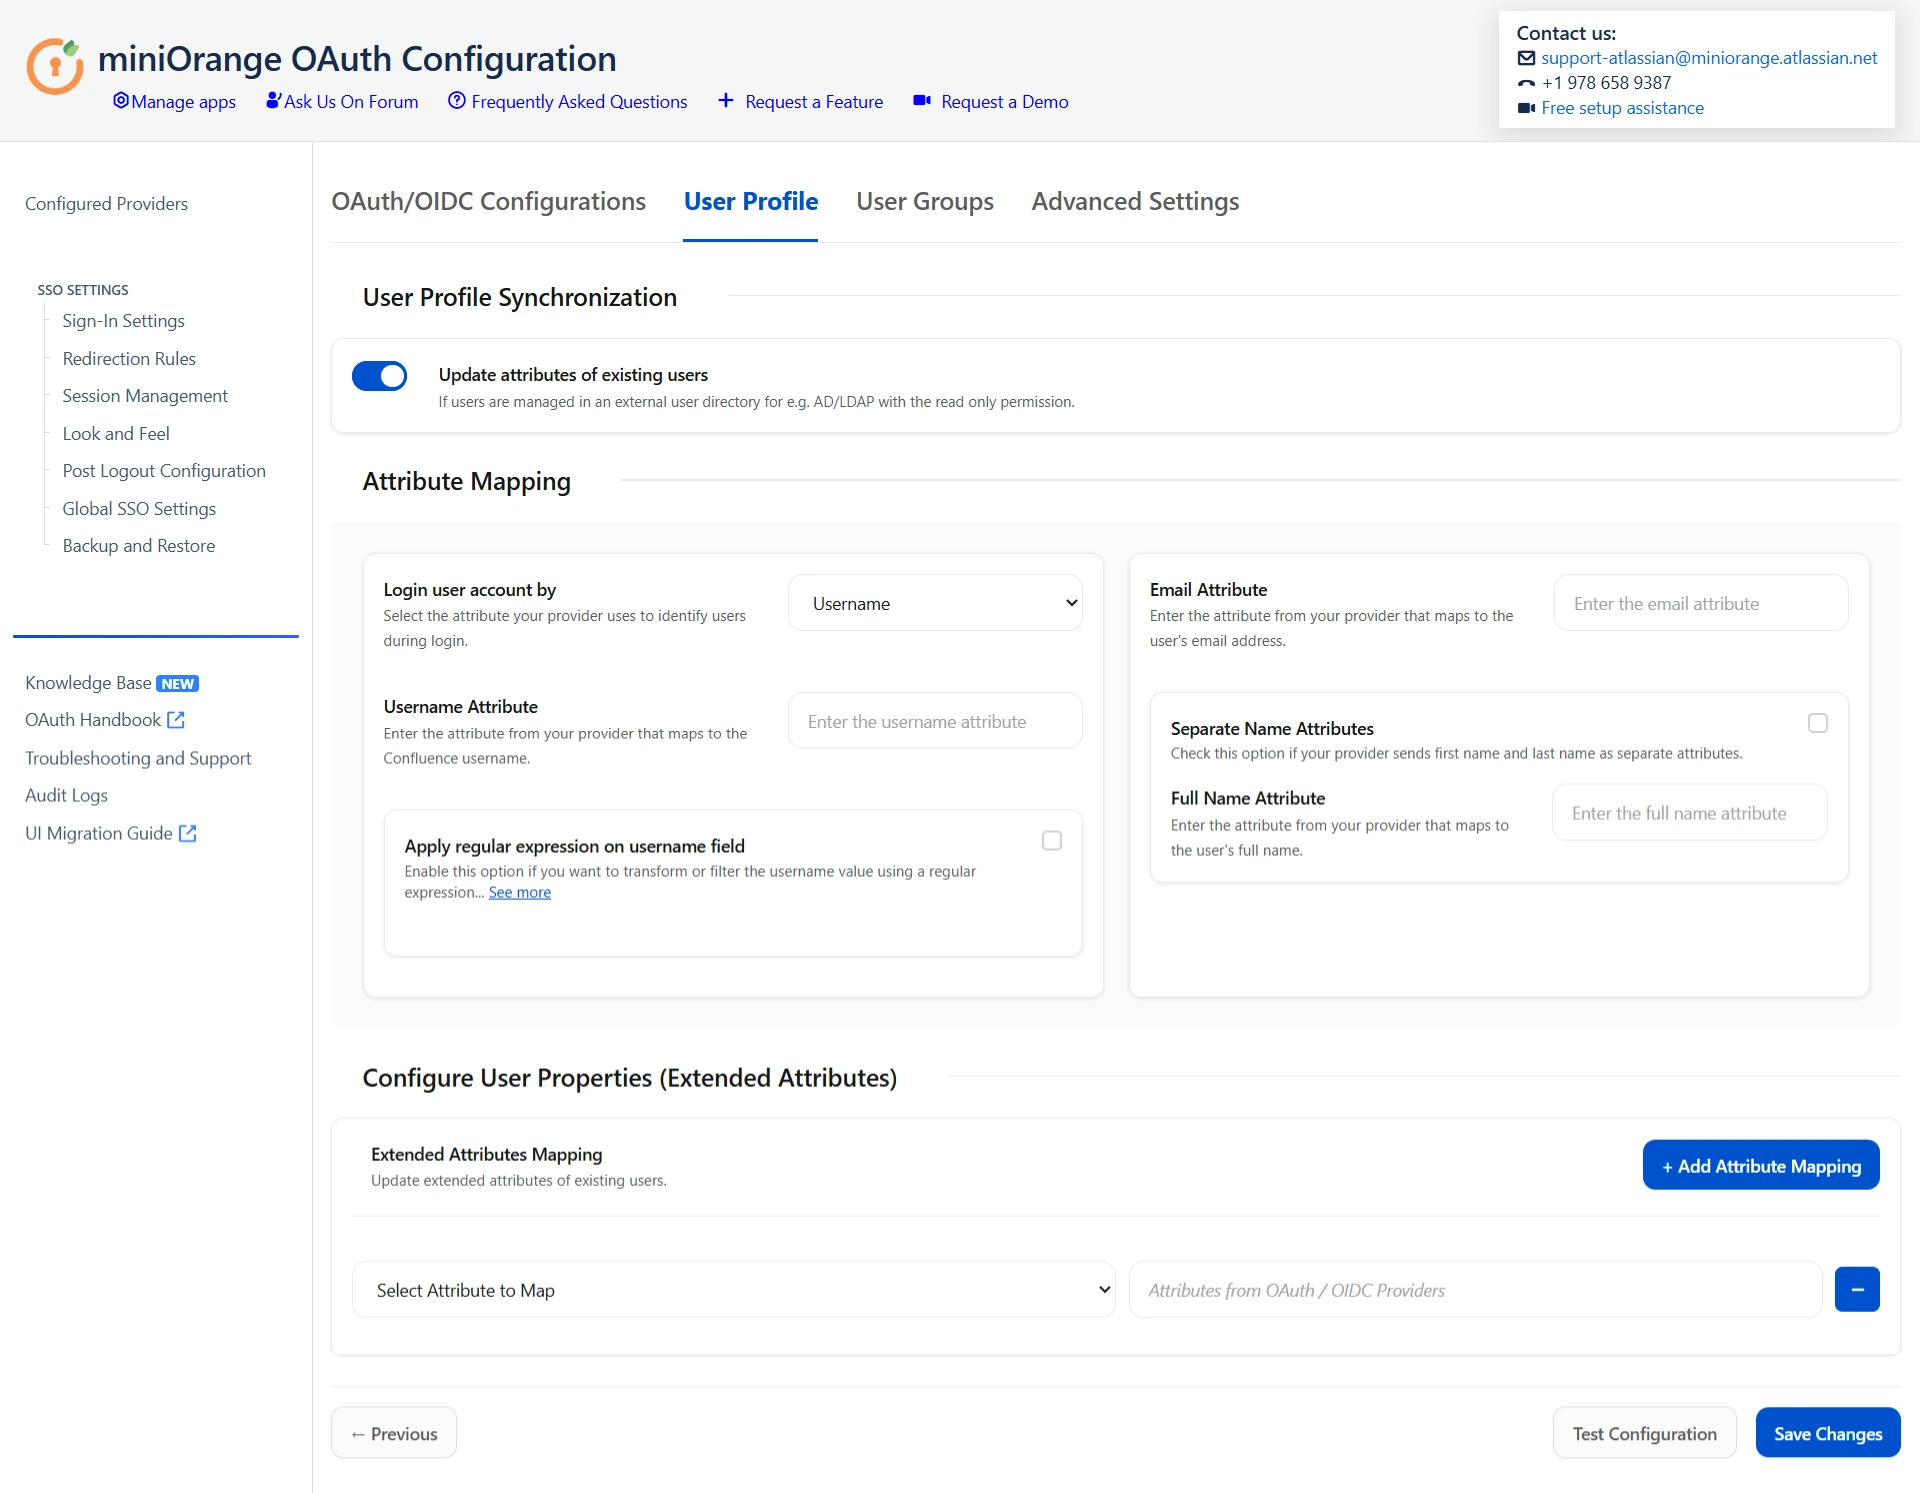
Task: Go to the Advanced Settings tab
Action: (1135, 201)
